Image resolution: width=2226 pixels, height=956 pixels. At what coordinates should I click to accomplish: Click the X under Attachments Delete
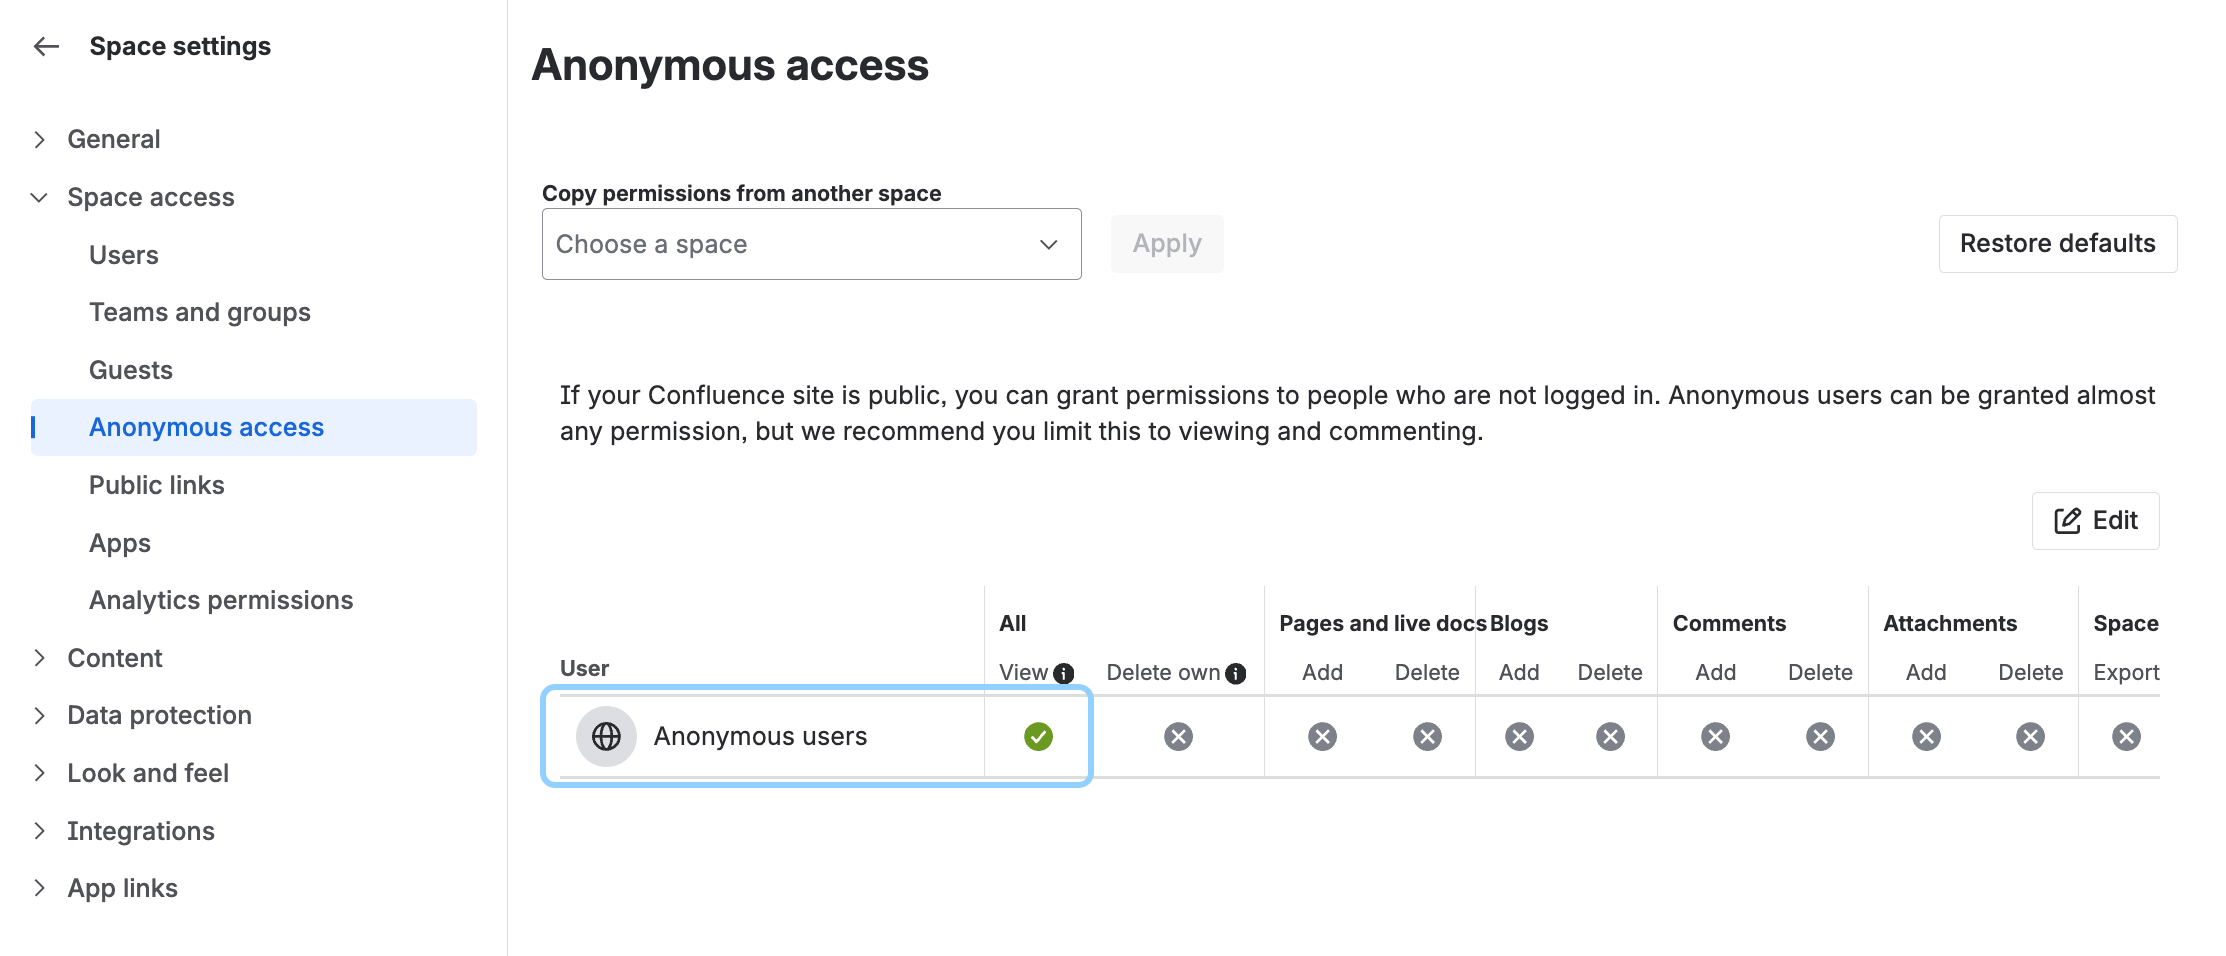tap(2030, 737)
